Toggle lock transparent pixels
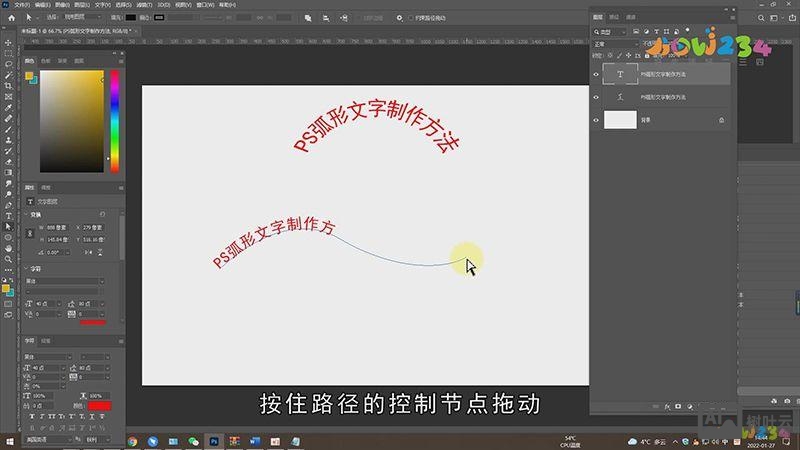This screenshot has width=800, height=450. click(x=610, y=56)
